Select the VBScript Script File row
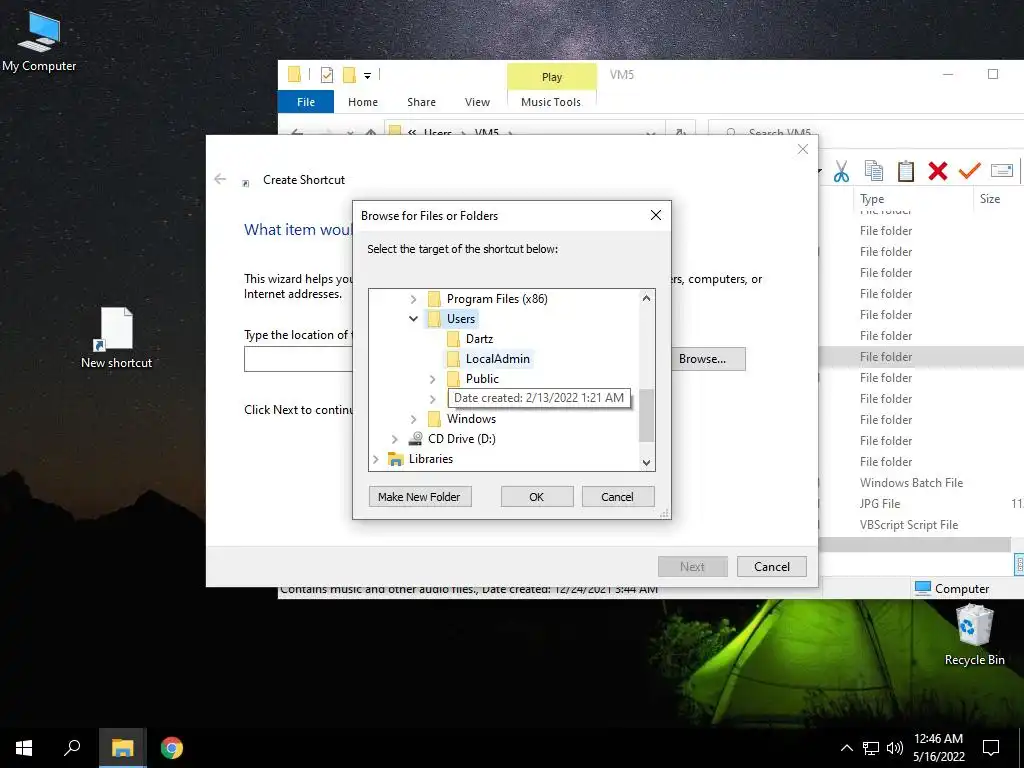The image size is (1024, 768). click(x=908, y=524)
